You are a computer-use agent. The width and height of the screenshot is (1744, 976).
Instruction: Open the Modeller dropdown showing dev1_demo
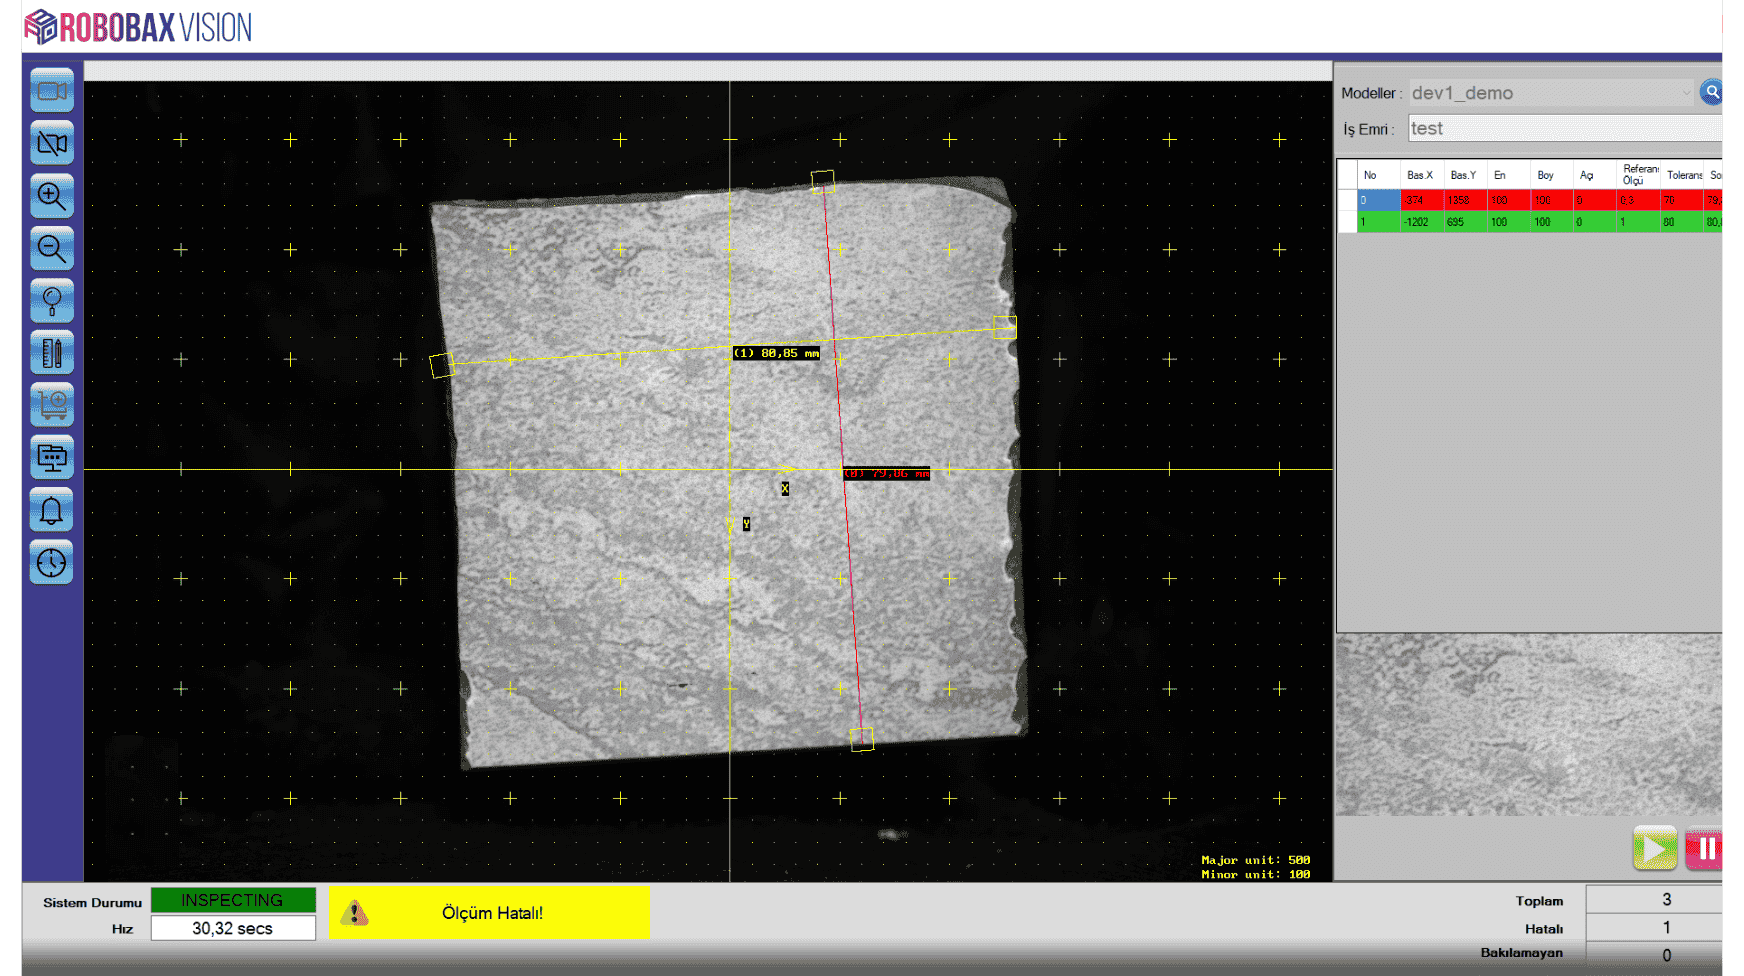(1551, 93)
